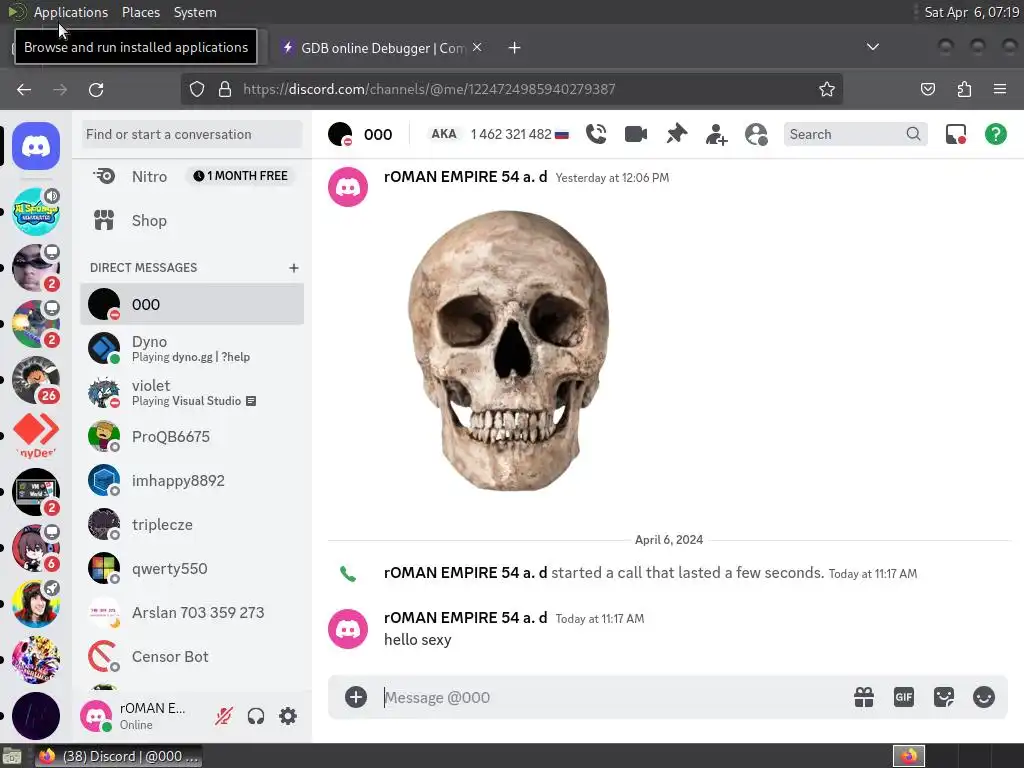Open a new browser tab
The width and height of the screenshot is (1024, 768).
coord(515,48)
